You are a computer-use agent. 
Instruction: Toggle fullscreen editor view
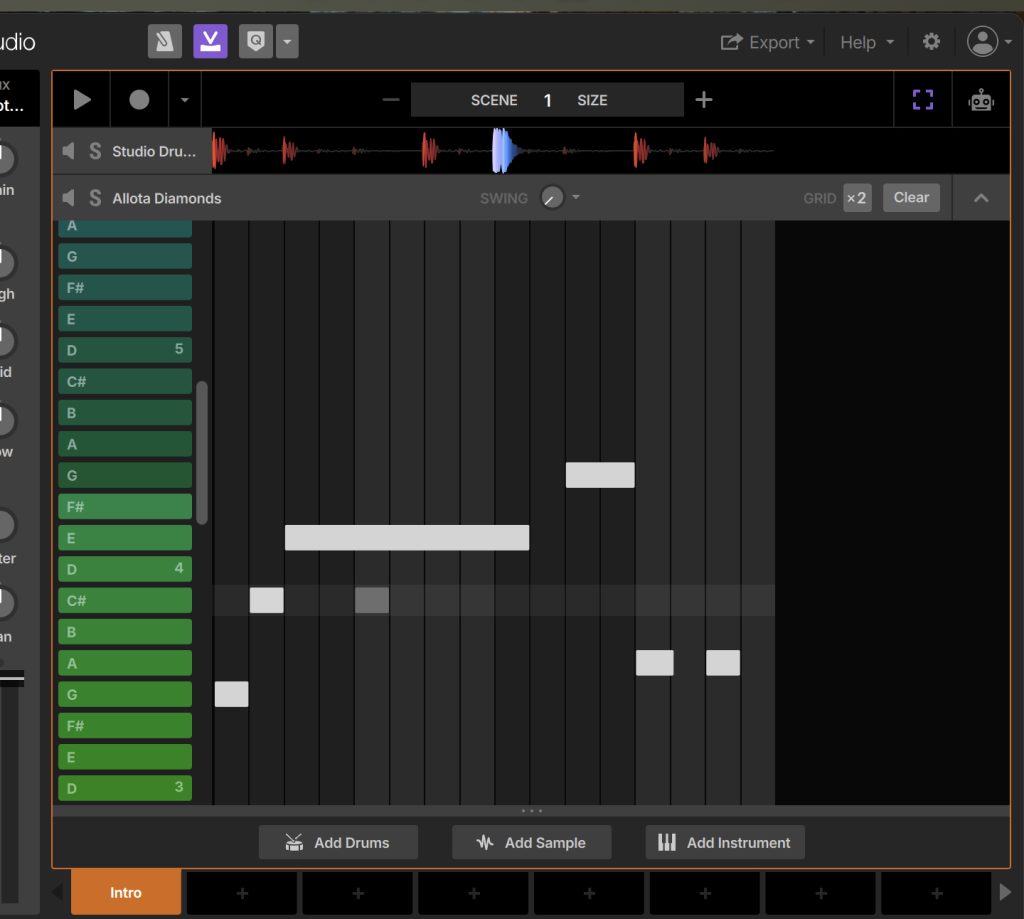click(922, 100)
